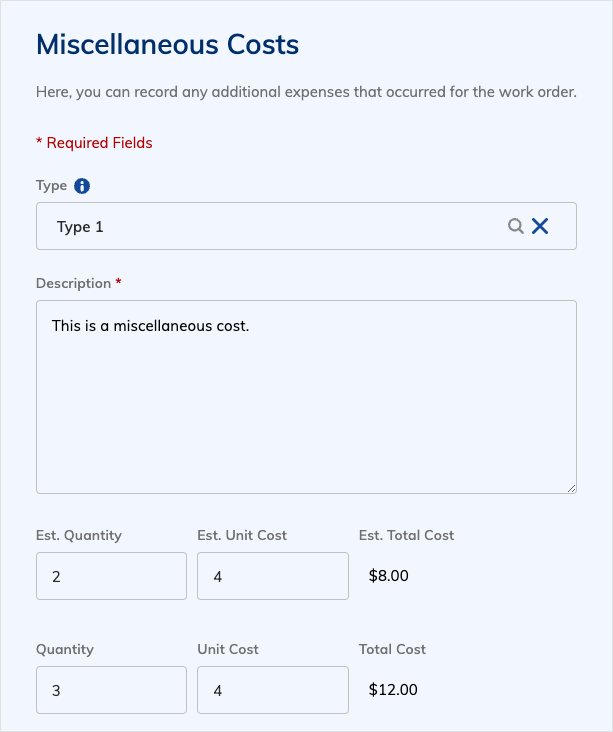Click the Description box resize handle
Image resolution: width=613 pixels, height=732 pixels.
point(571,488)
